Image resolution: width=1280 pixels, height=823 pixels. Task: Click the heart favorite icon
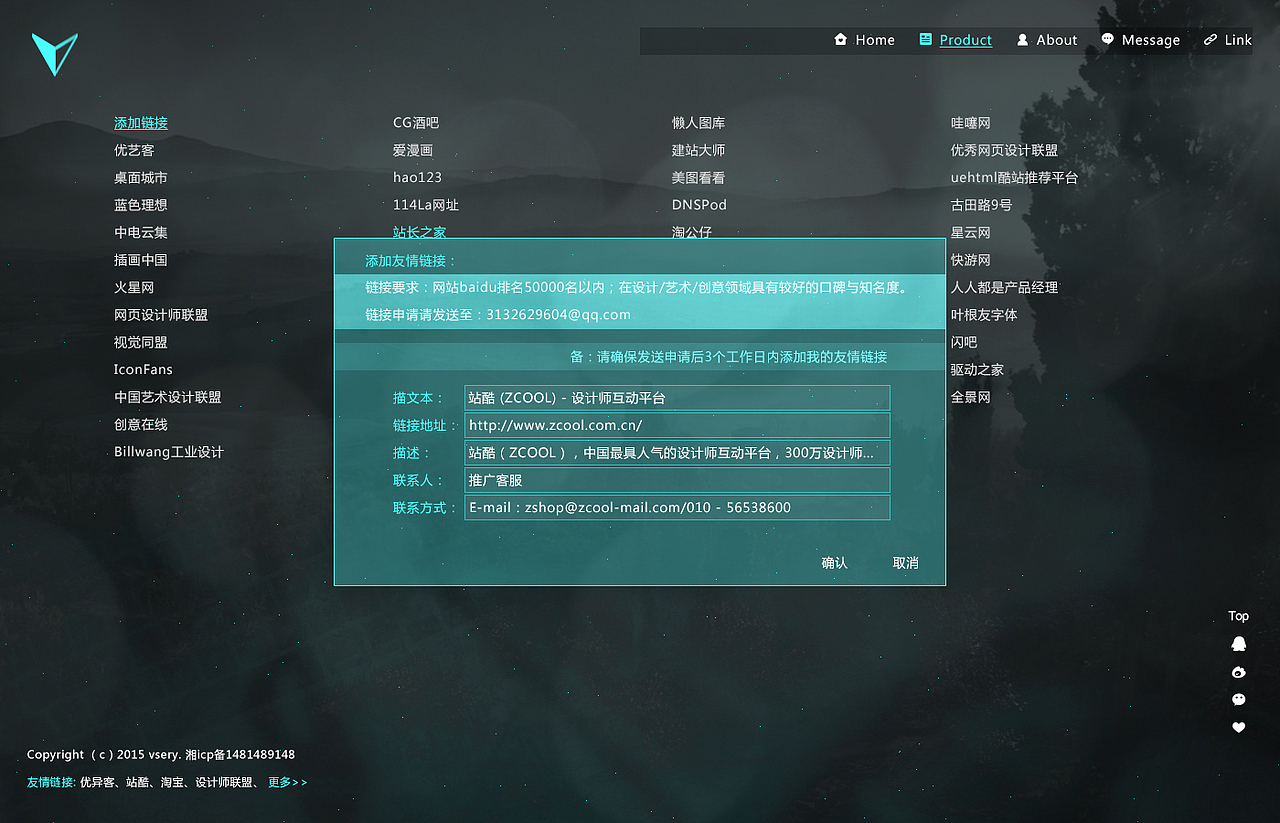pos(1239,728)
